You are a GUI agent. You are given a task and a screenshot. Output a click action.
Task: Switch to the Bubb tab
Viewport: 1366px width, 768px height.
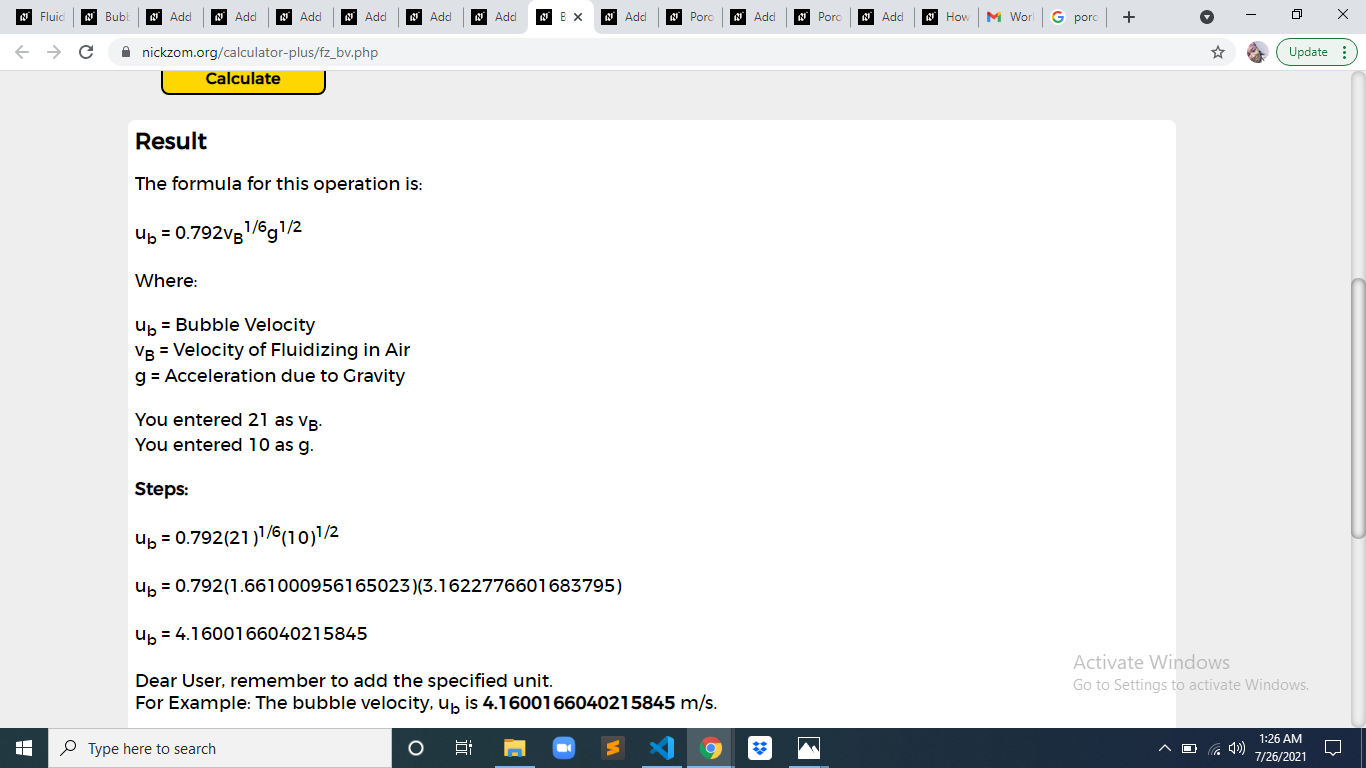pyautogui.click(x=105, y=17)
